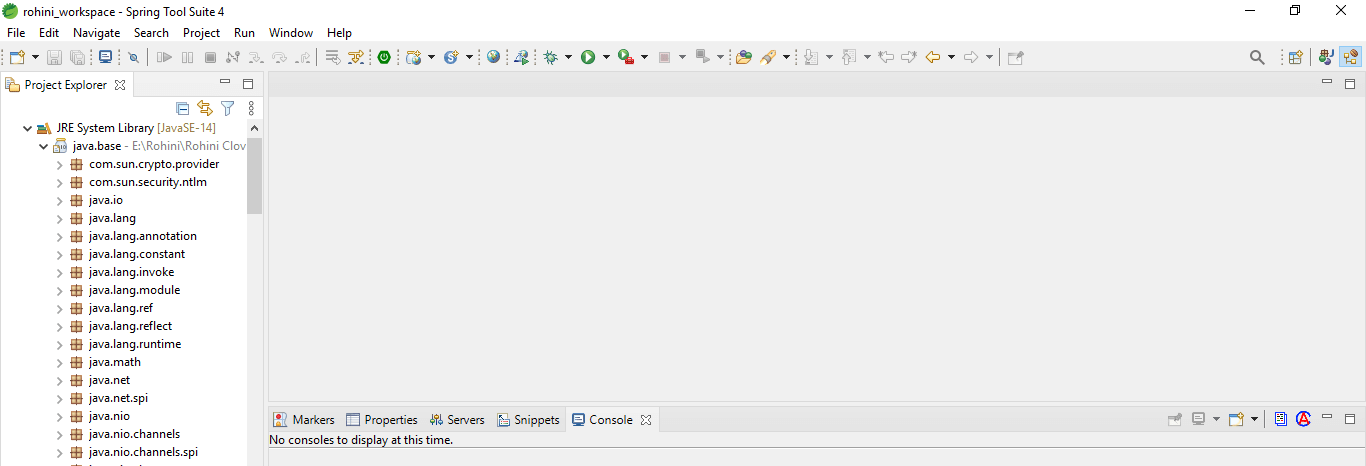Click the Project Explorer scrollbar up arrow

click(x=254, y=128)
